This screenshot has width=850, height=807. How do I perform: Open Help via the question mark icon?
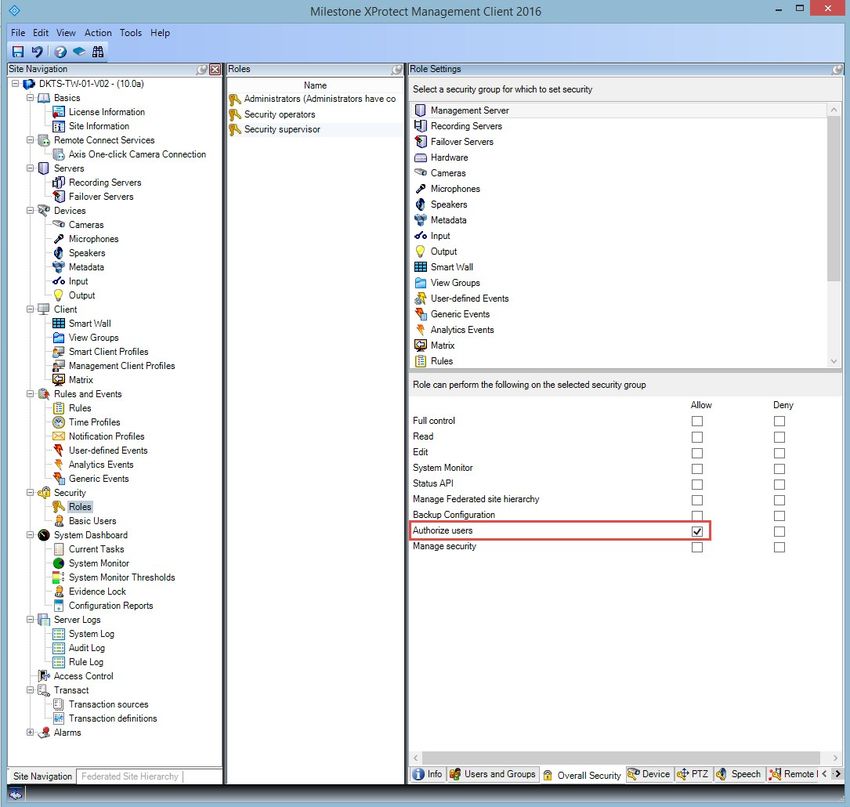tap(60, 51)
